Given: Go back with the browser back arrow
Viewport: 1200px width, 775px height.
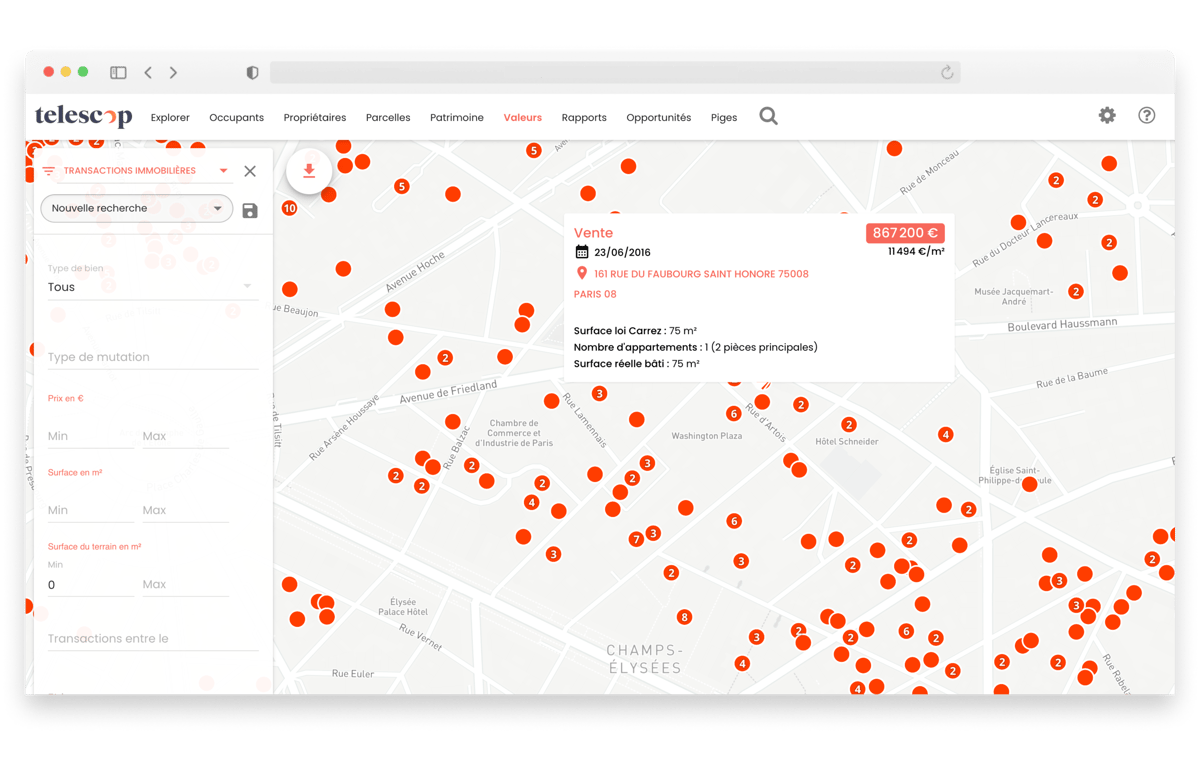Looking at the screenshot, I should 148,72.
